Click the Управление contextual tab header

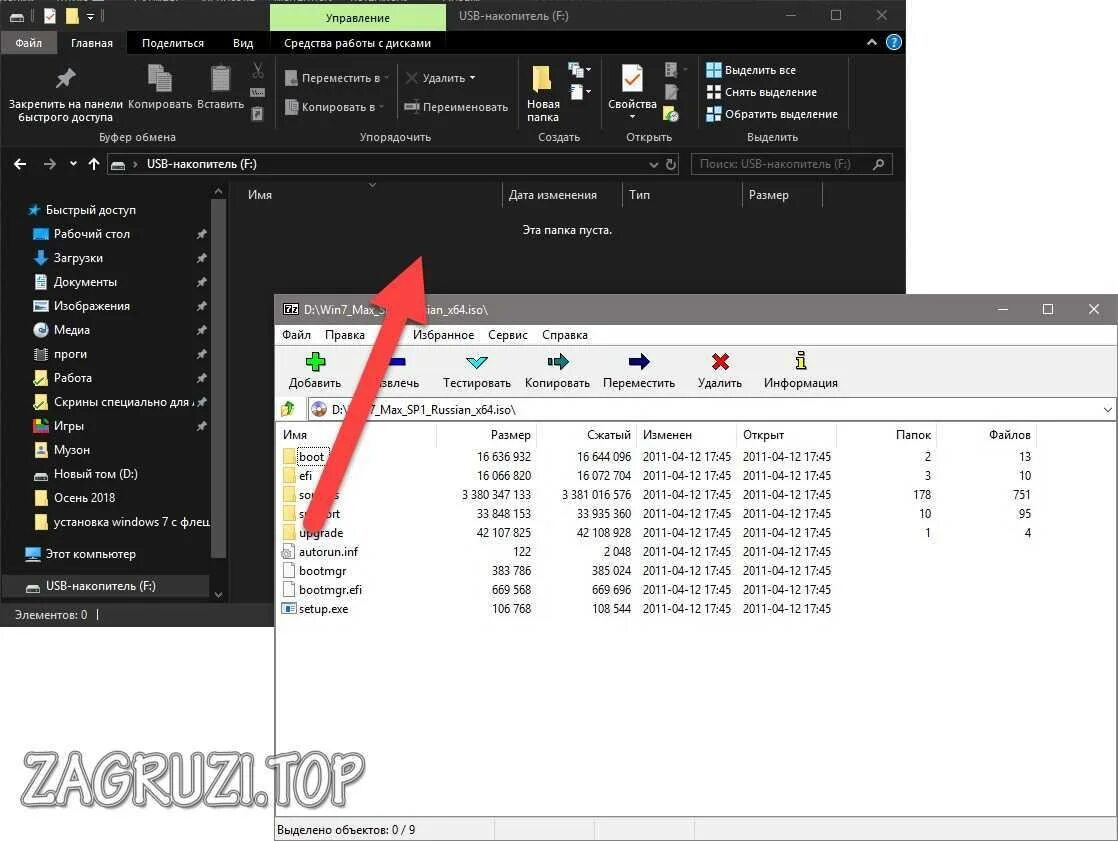coord(357,17)
